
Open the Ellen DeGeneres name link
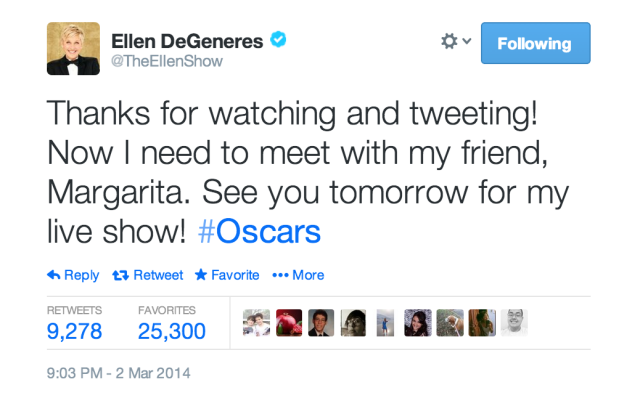point(187,41)
